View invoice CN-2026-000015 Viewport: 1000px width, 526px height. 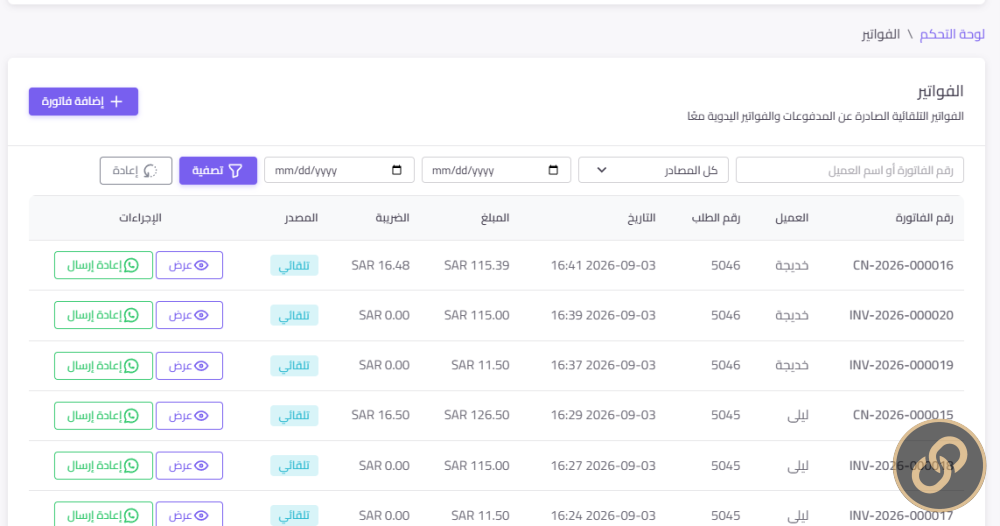pos(189,416)
